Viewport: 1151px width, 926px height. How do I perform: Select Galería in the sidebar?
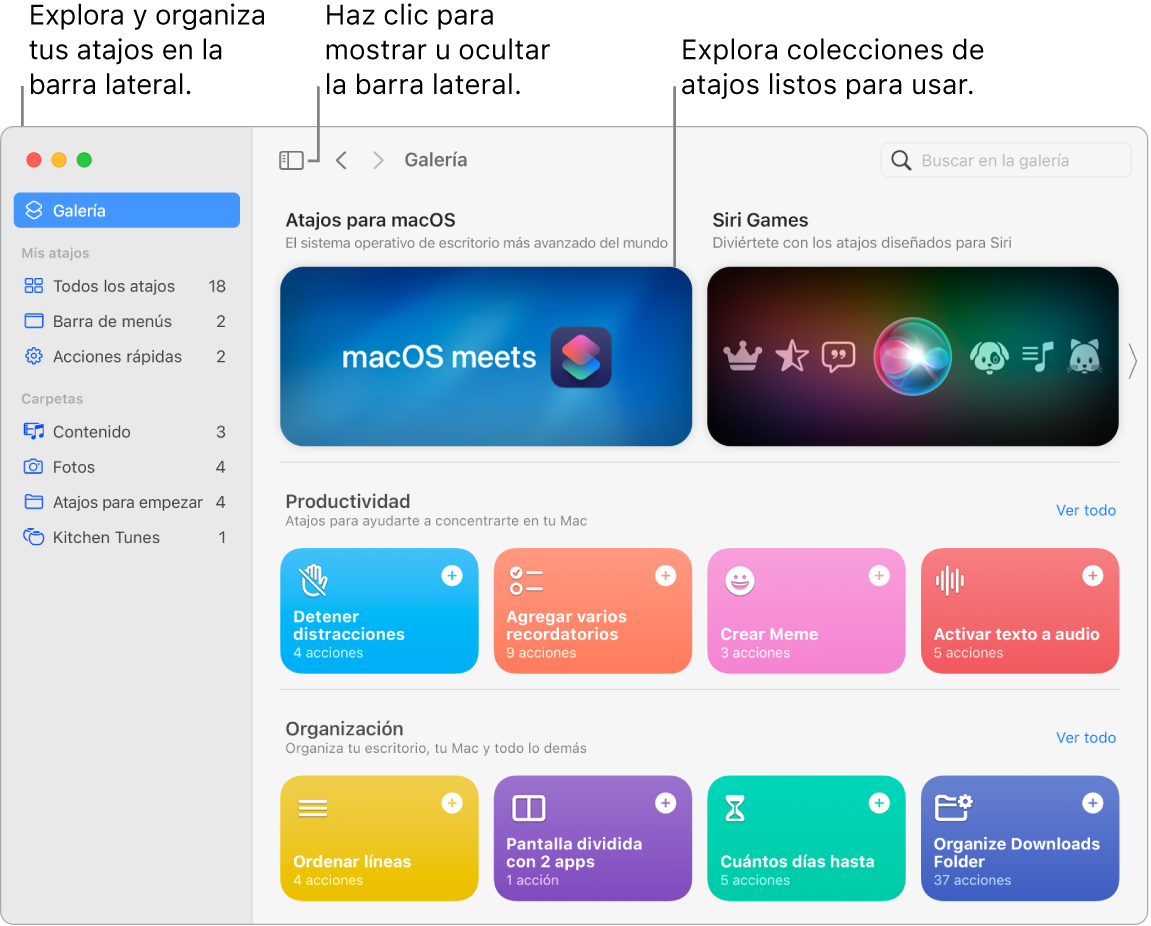[x=127, y=211]
